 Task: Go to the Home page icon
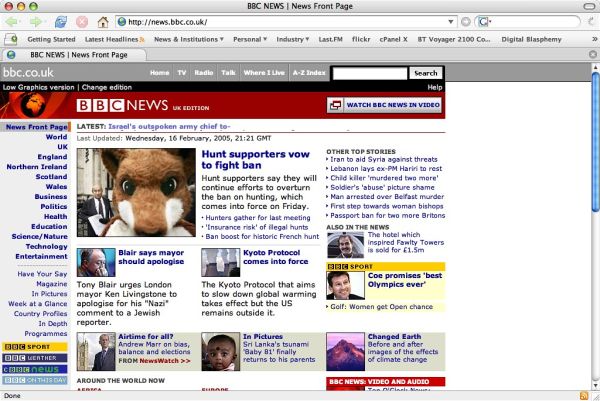click(103, 22)
